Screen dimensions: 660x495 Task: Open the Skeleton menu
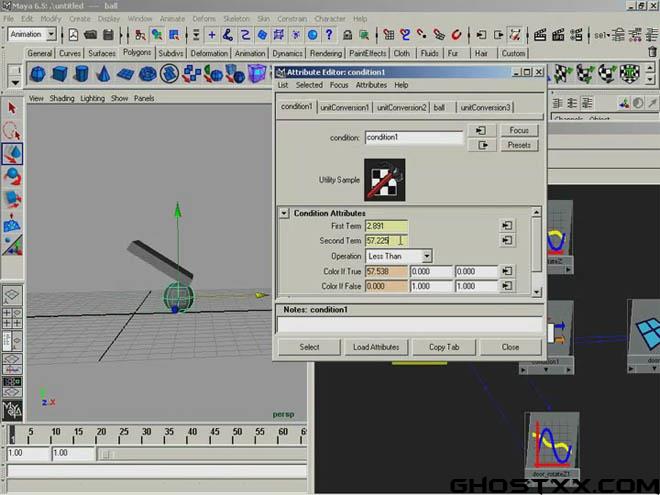pos(237,19)
